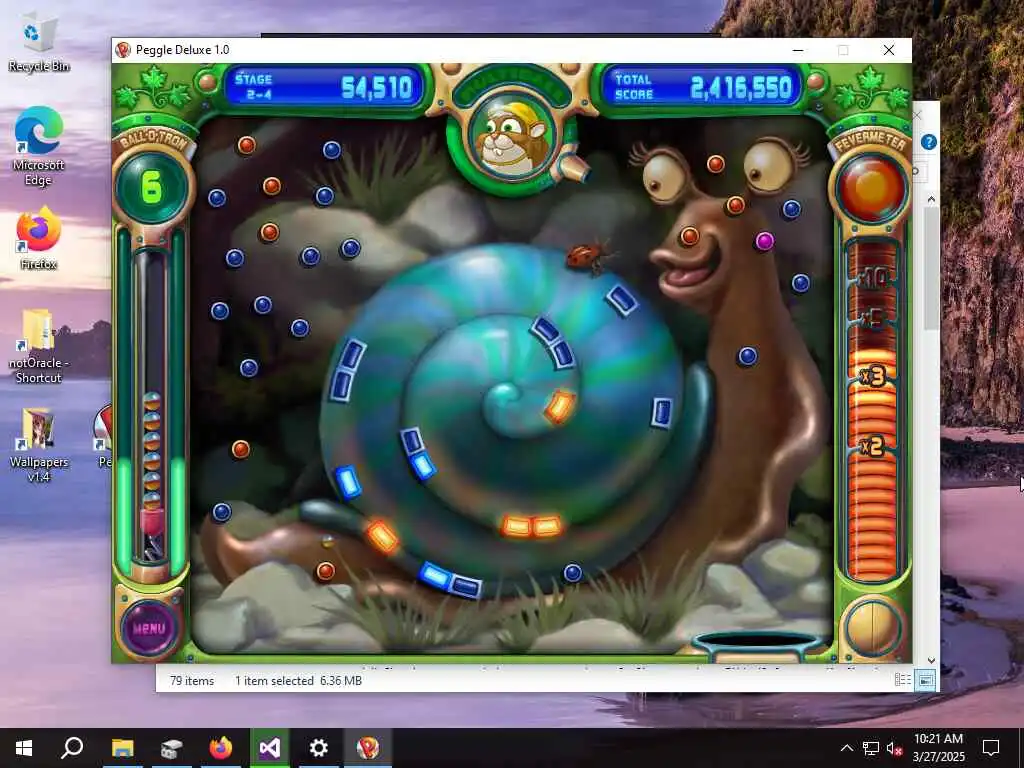
Task: Open Settings gear in taskbar
Action: pyautogui.click(x=319, y=748)
